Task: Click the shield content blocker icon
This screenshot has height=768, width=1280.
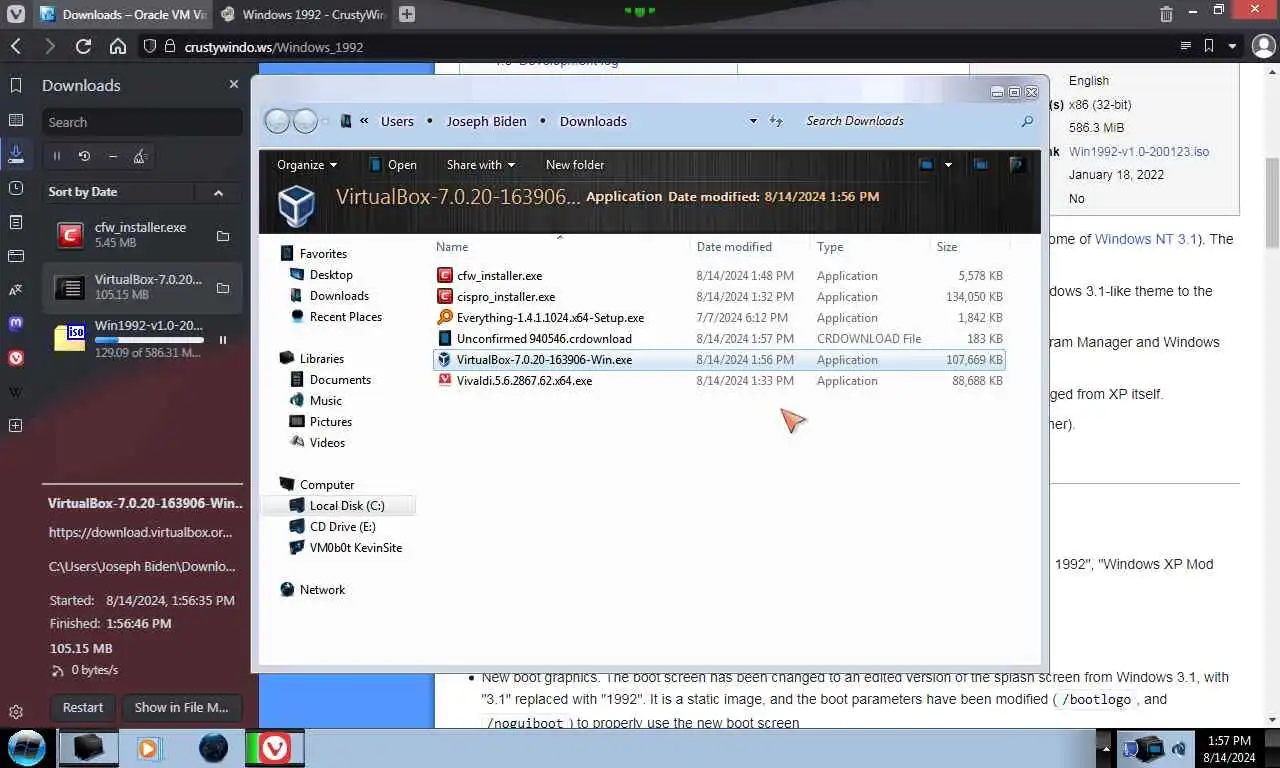Action: click(150, 46)
